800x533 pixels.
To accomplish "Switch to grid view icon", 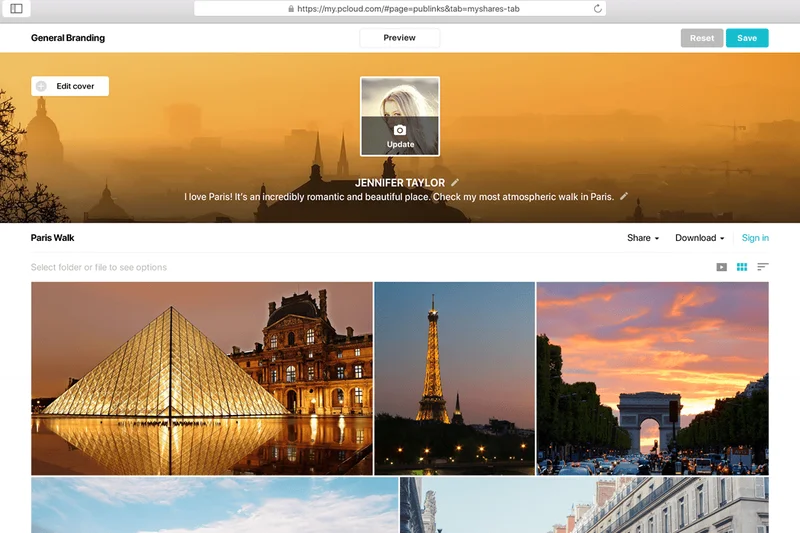I will tap(742, 267).
